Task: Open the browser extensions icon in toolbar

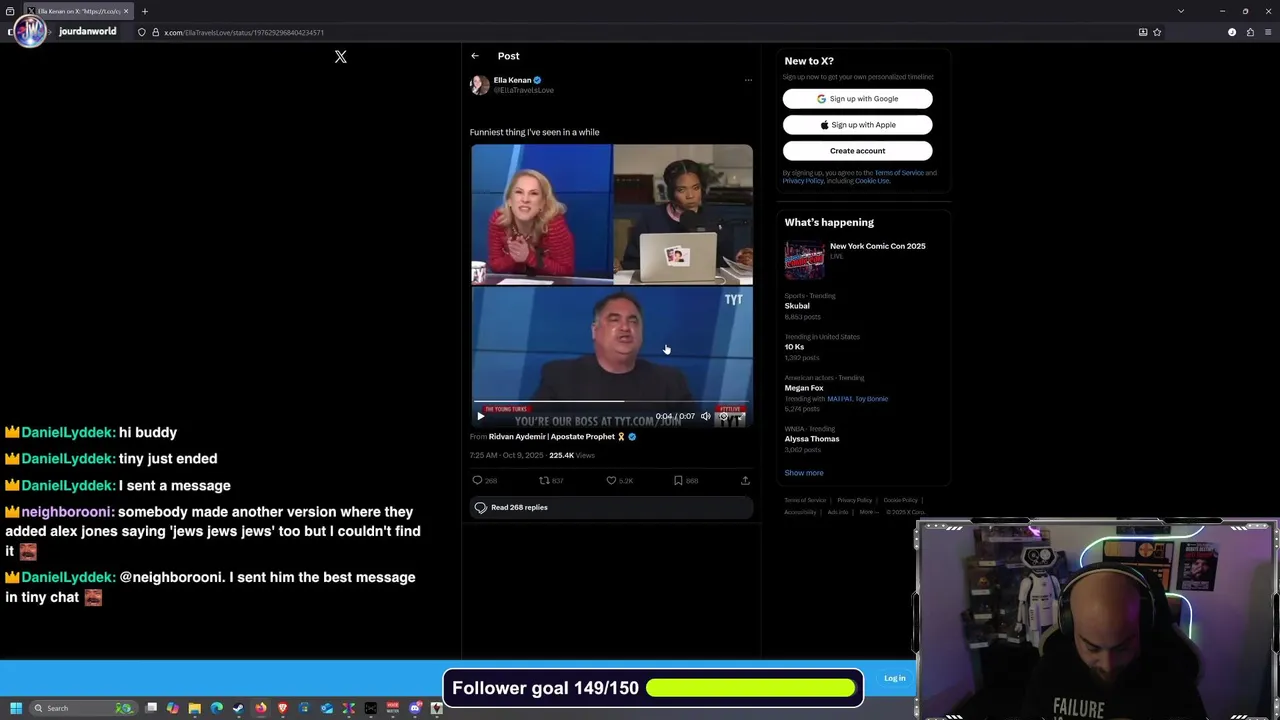Action: point(1250,32)
